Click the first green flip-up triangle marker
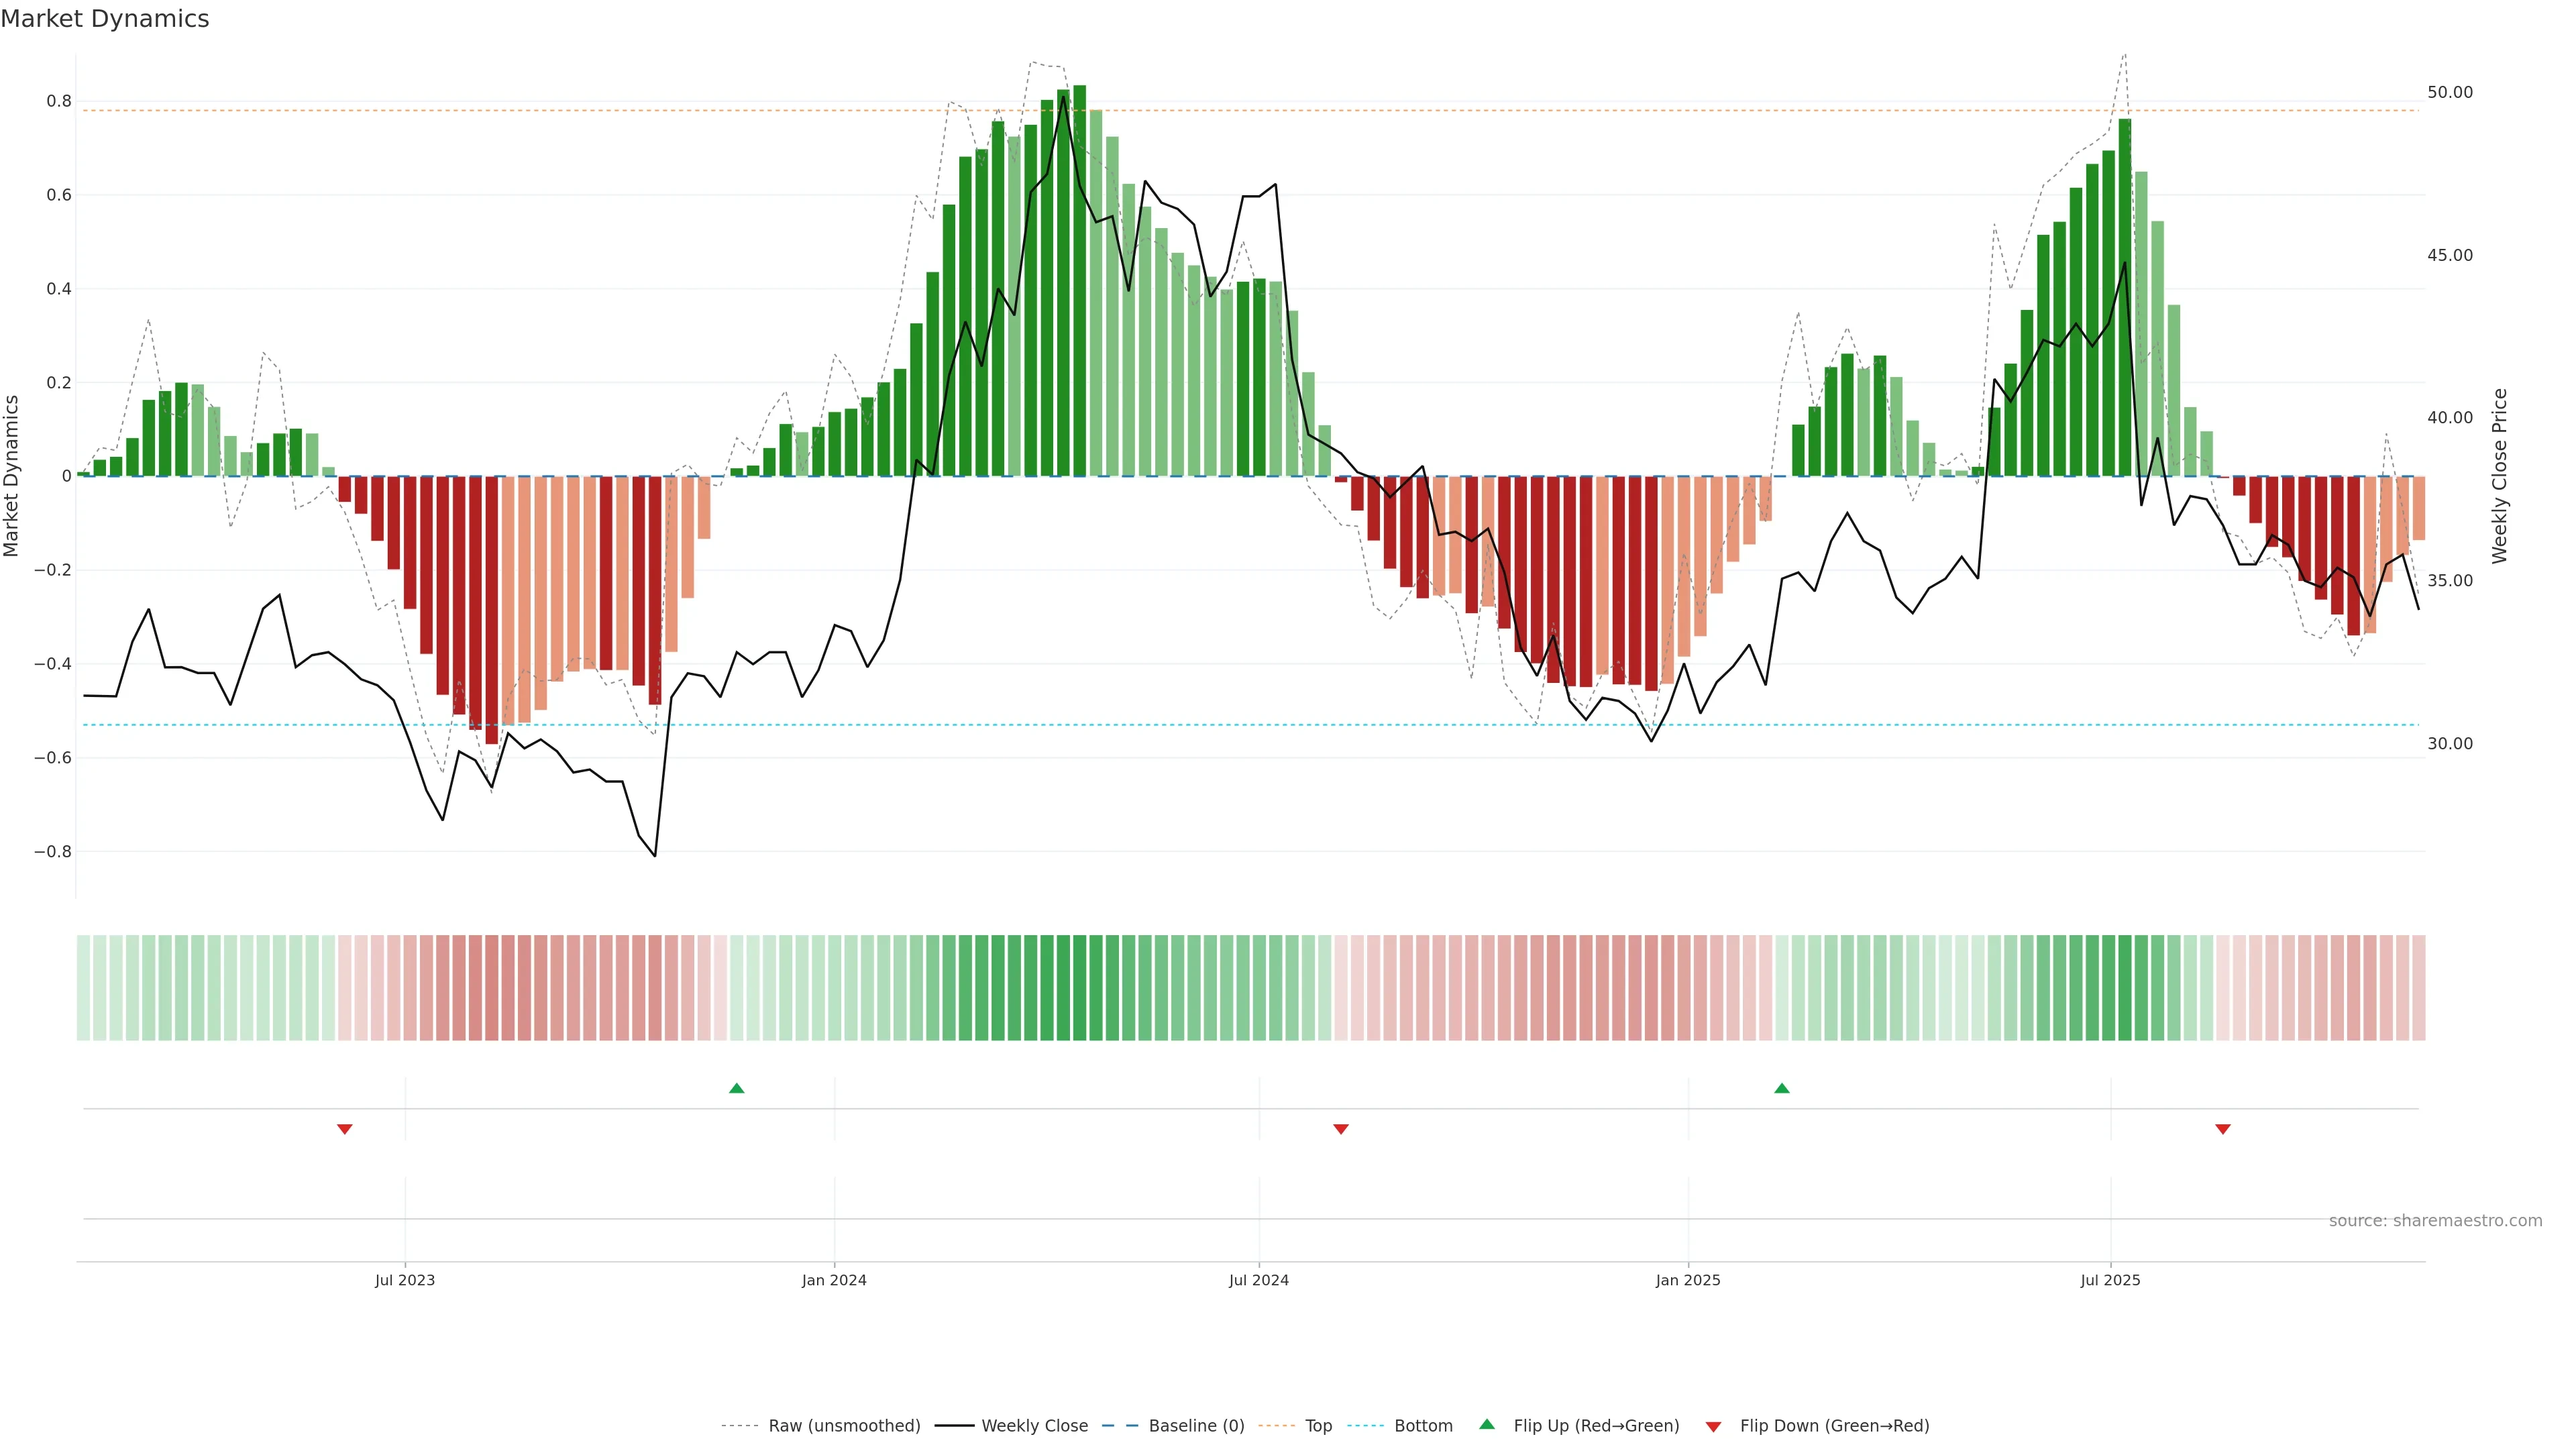Viewport: 2576px width, 1449px height. [x=736, y=1088]
